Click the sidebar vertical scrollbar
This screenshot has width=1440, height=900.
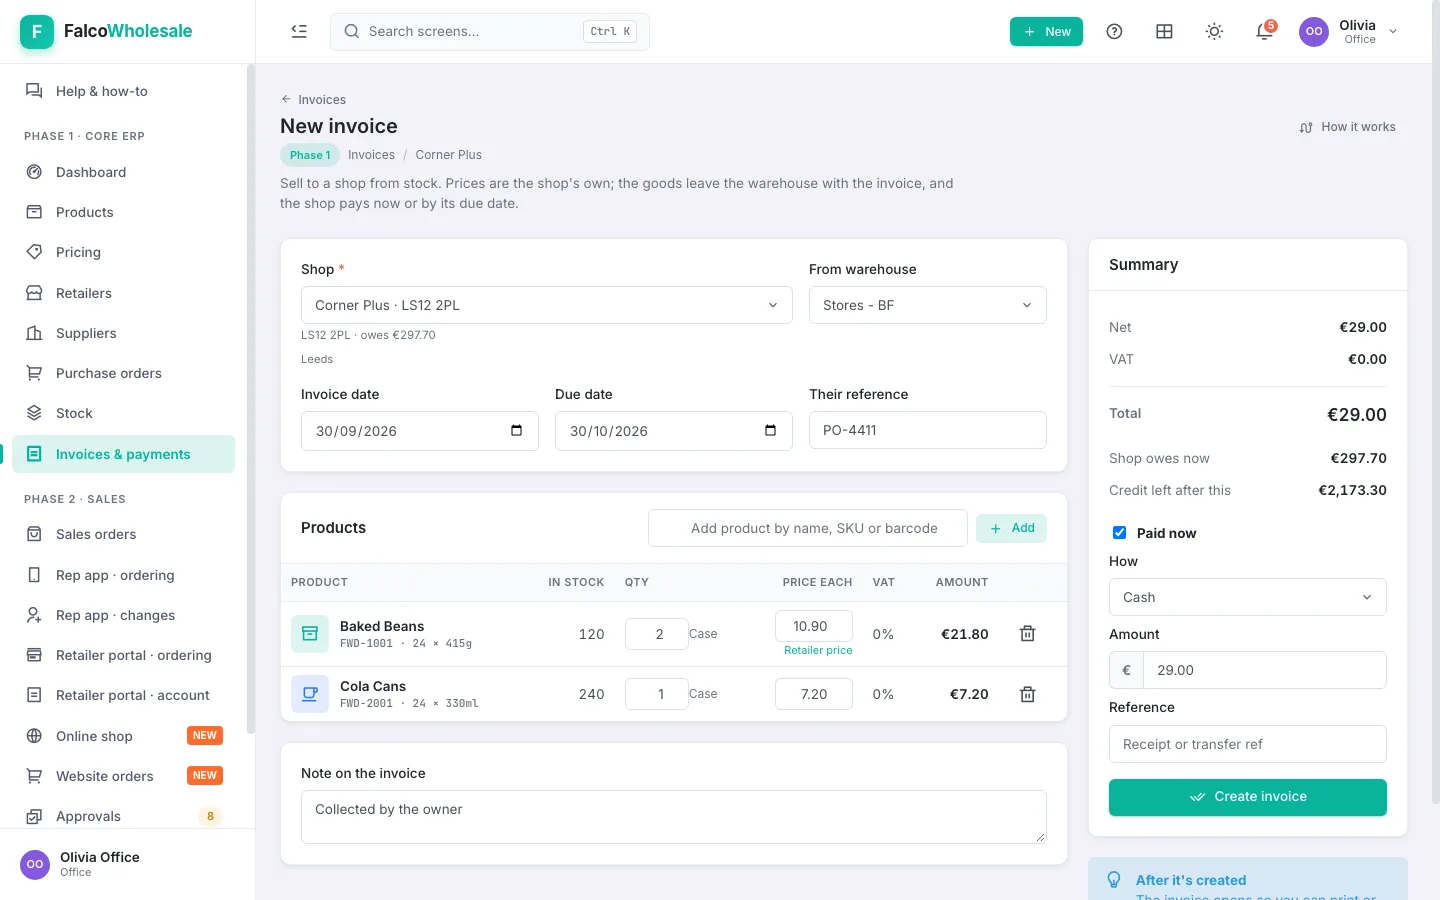(x=251, y=400)
